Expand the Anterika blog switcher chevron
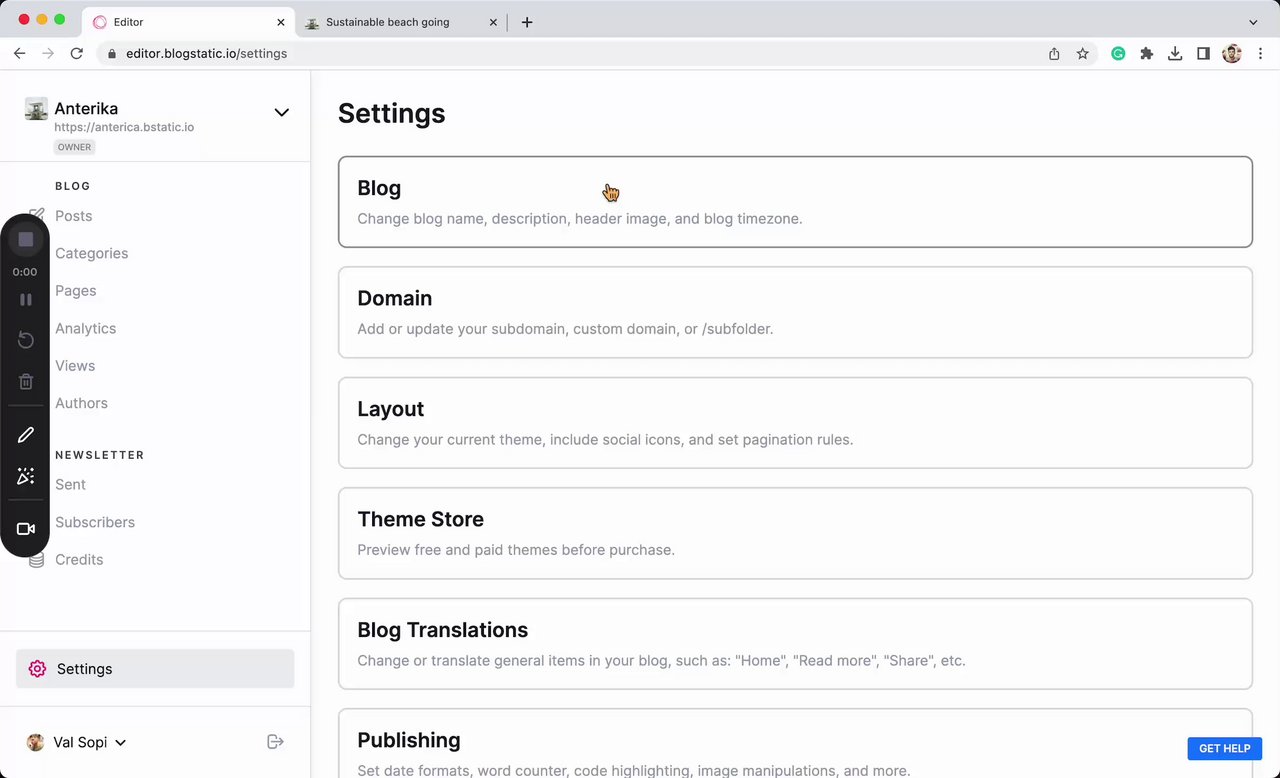The width and height of the screenshot is (1280, 778). 281,112
